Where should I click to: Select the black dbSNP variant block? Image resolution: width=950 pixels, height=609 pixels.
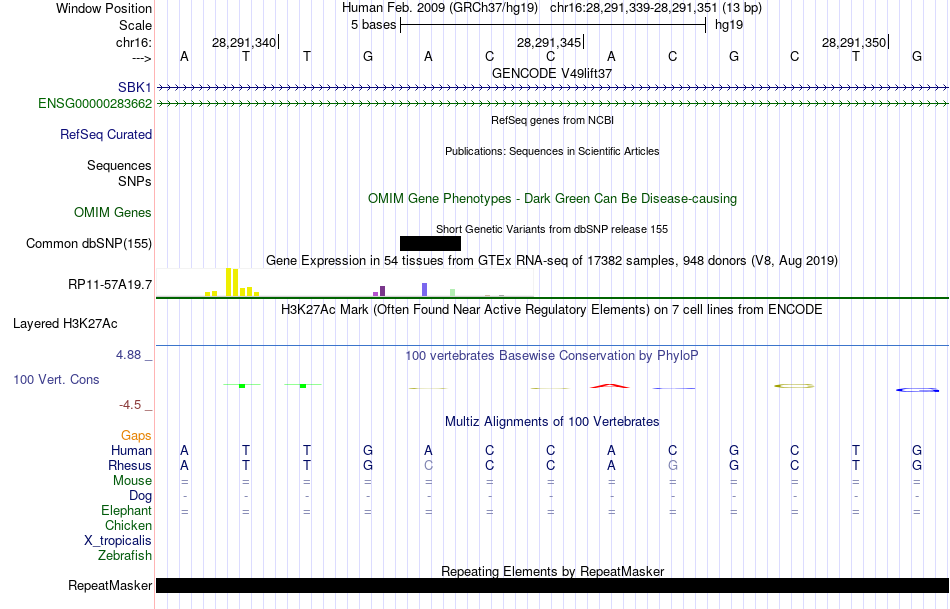tap(430, 244)
